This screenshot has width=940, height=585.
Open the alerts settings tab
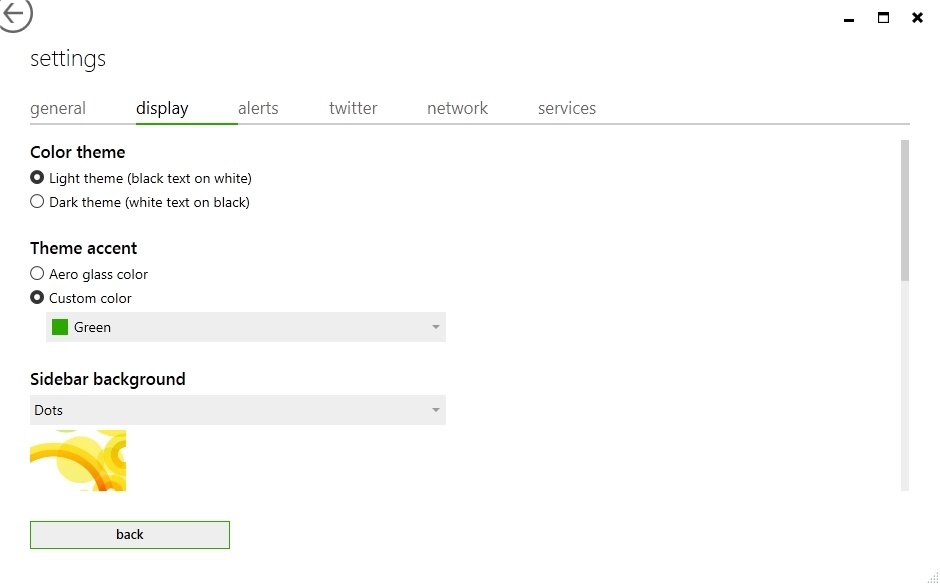(x=258, y=108)
